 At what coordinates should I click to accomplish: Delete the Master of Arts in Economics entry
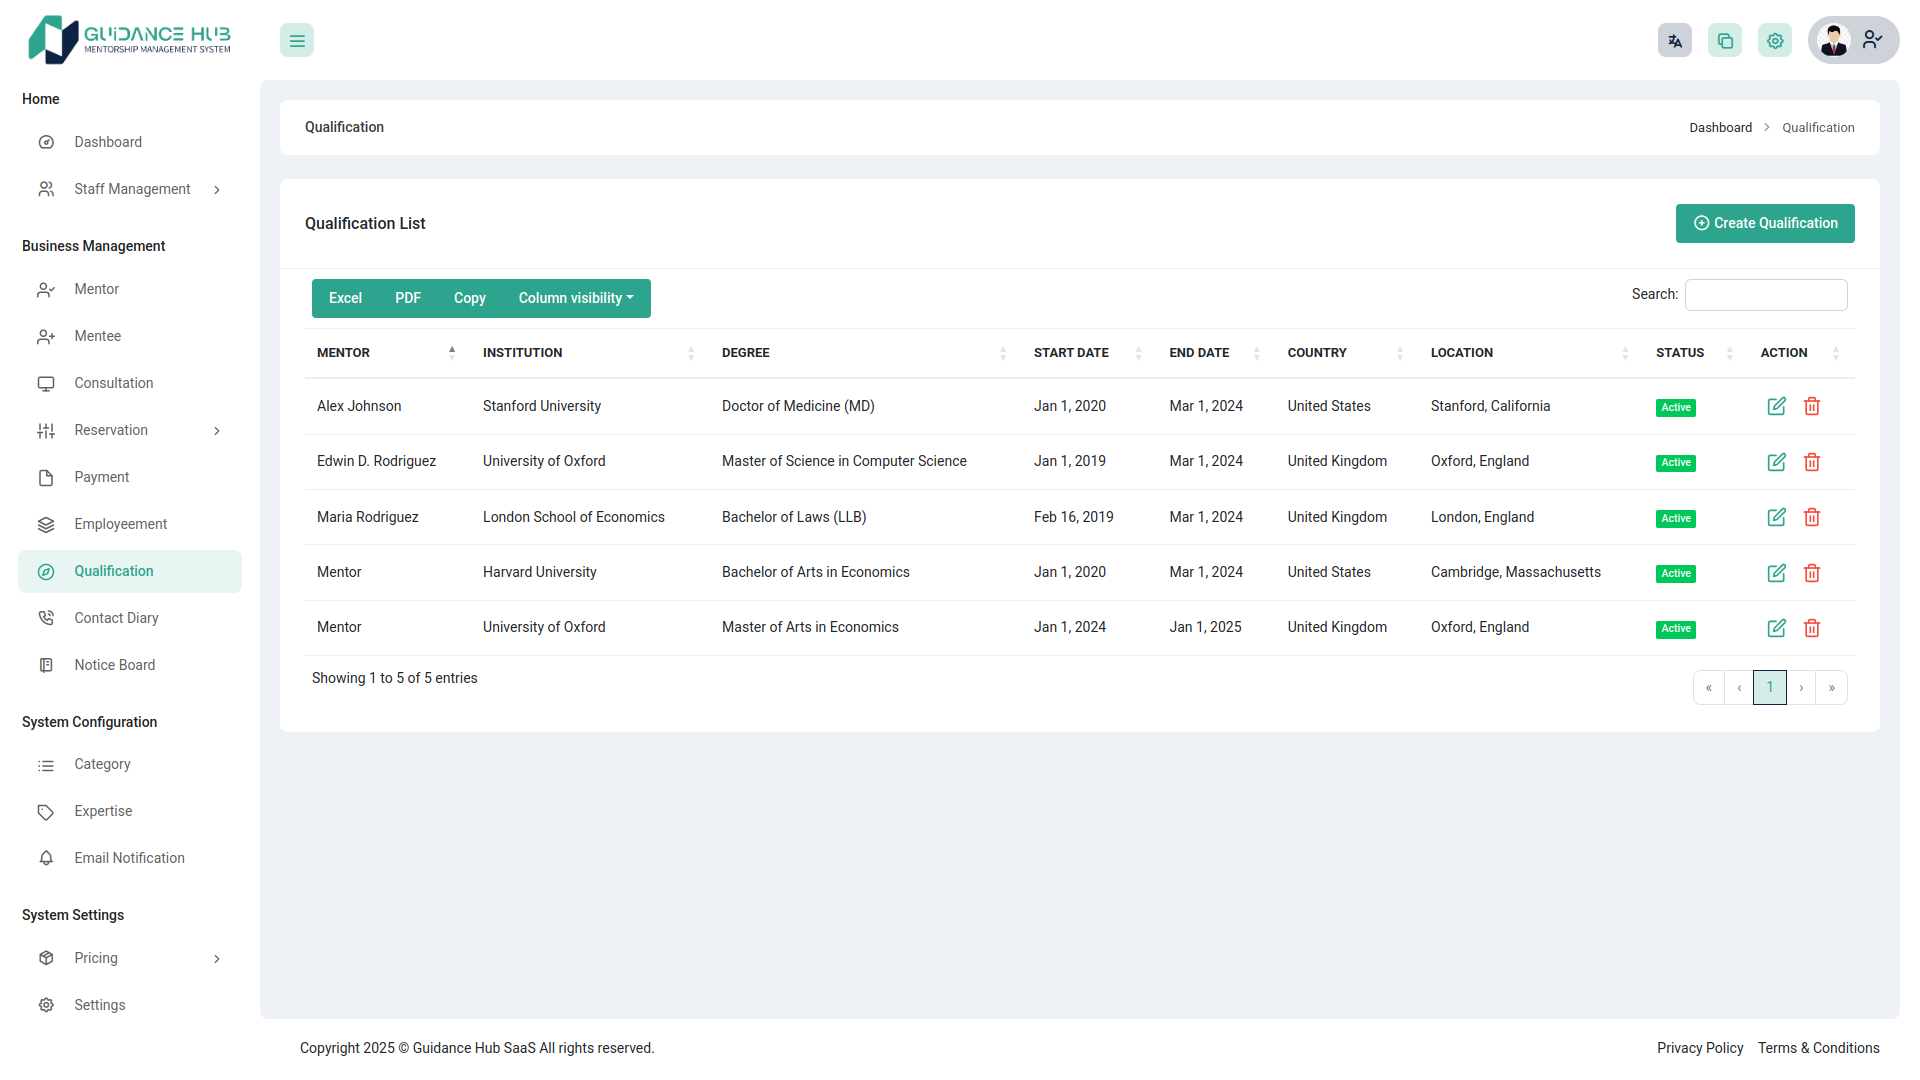(x=1812, y=628)
